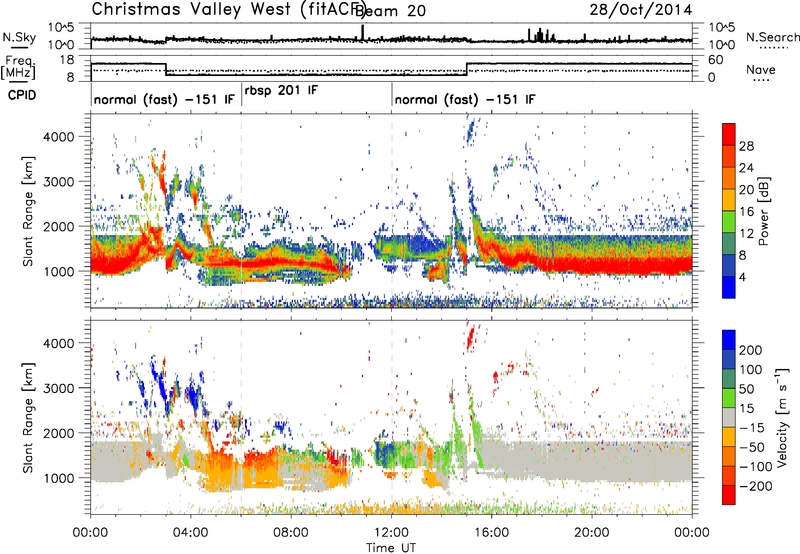Click the red top segment of Power colorbar

pyautogui.click(x=729, y=133)
